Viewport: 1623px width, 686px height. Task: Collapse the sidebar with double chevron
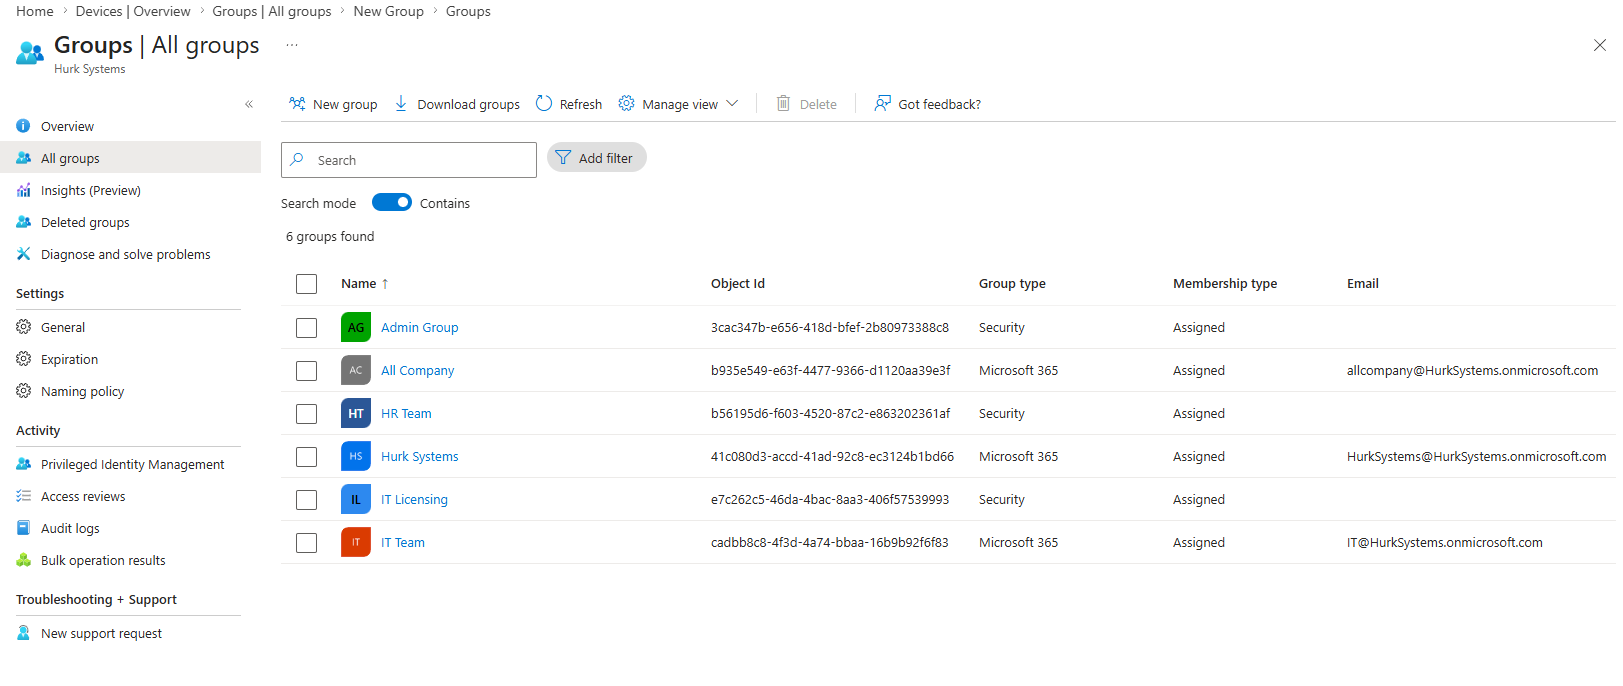(x=249, y=104)
